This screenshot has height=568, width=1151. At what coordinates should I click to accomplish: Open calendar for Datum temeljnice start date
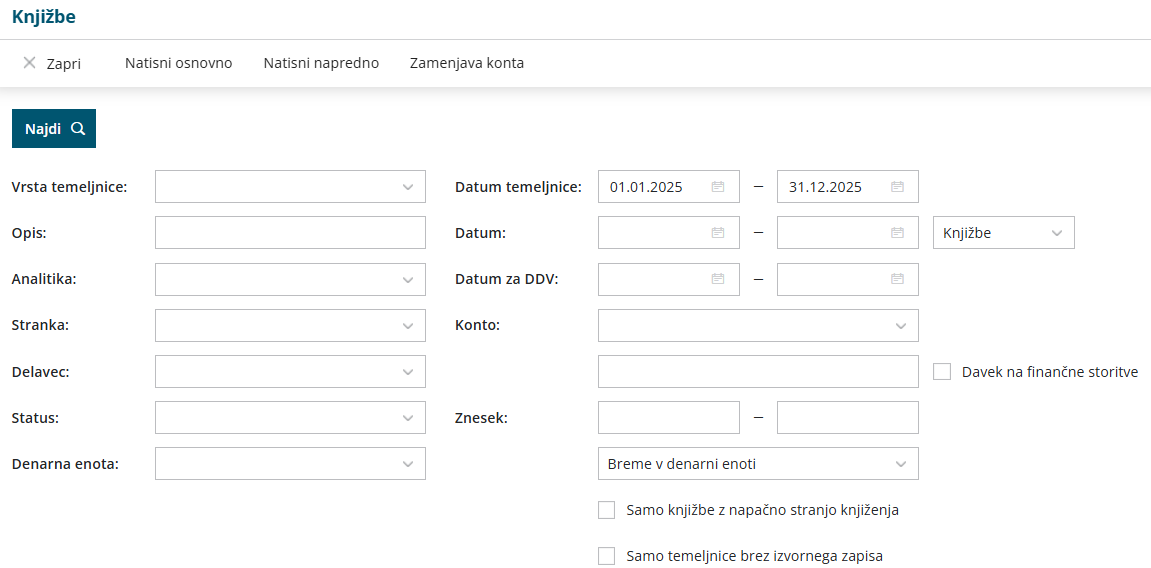[718, 187]
